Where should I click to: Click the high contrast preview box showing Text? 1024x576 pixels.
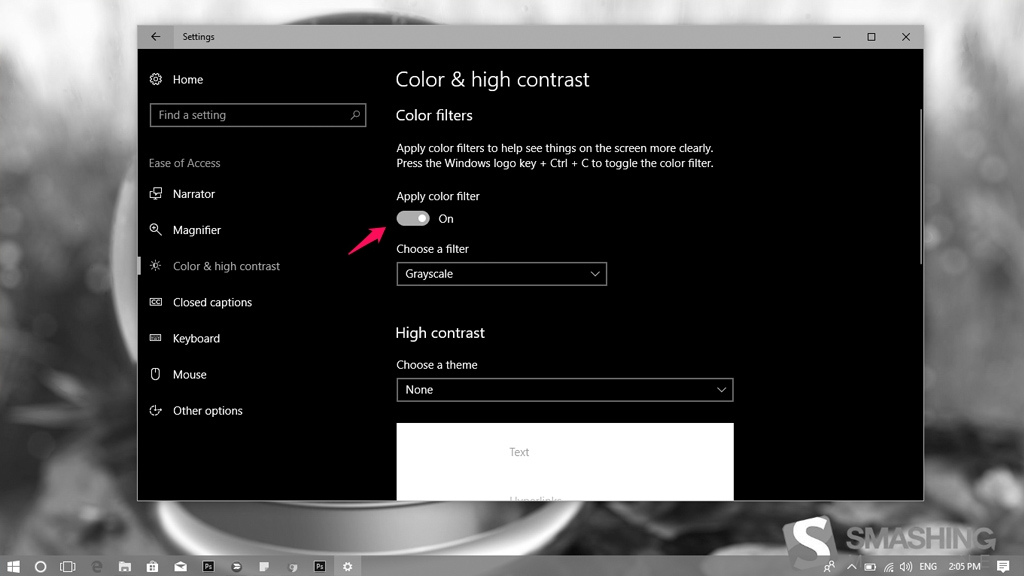click(x=565, y=462)
